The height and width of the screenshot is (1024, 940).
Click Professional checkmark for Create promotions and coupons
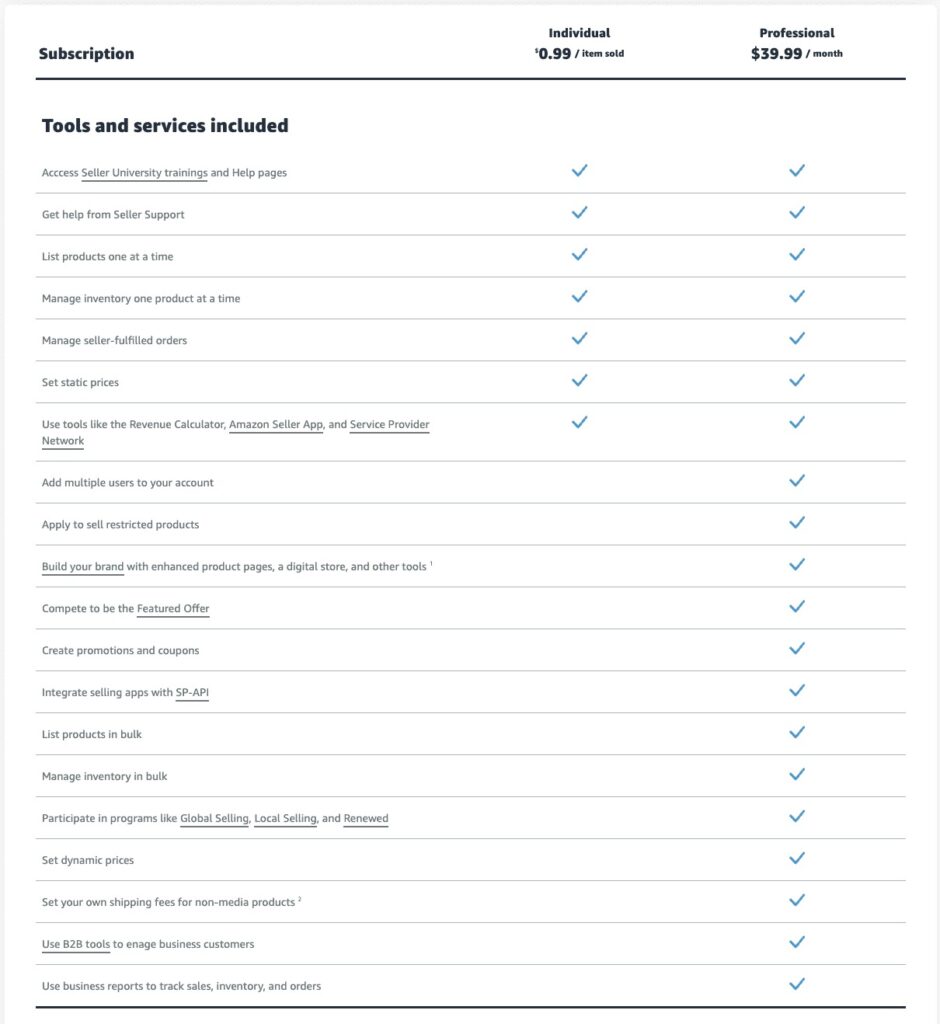[797, 649]
